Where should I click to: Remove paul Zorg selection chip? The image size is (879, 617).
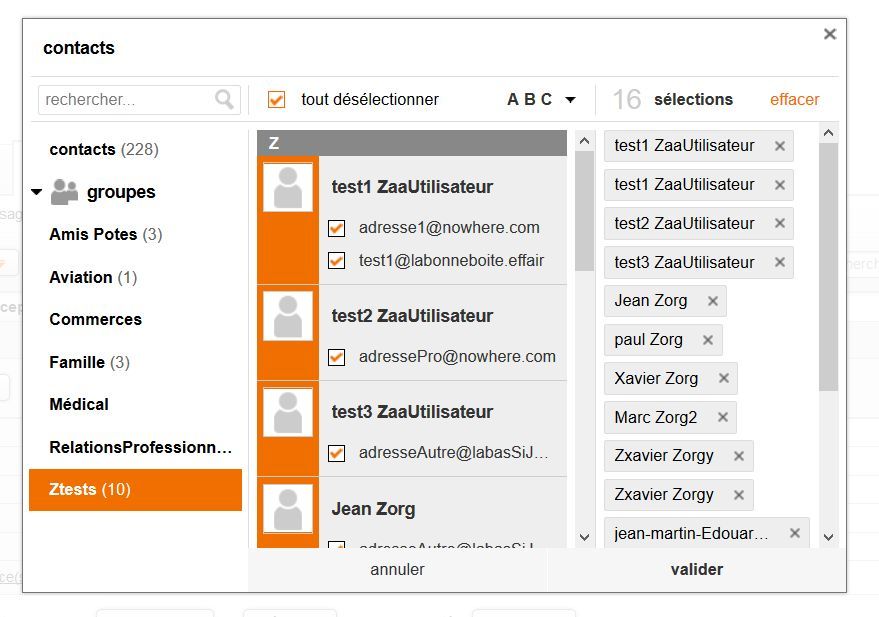tap(708, 340)
